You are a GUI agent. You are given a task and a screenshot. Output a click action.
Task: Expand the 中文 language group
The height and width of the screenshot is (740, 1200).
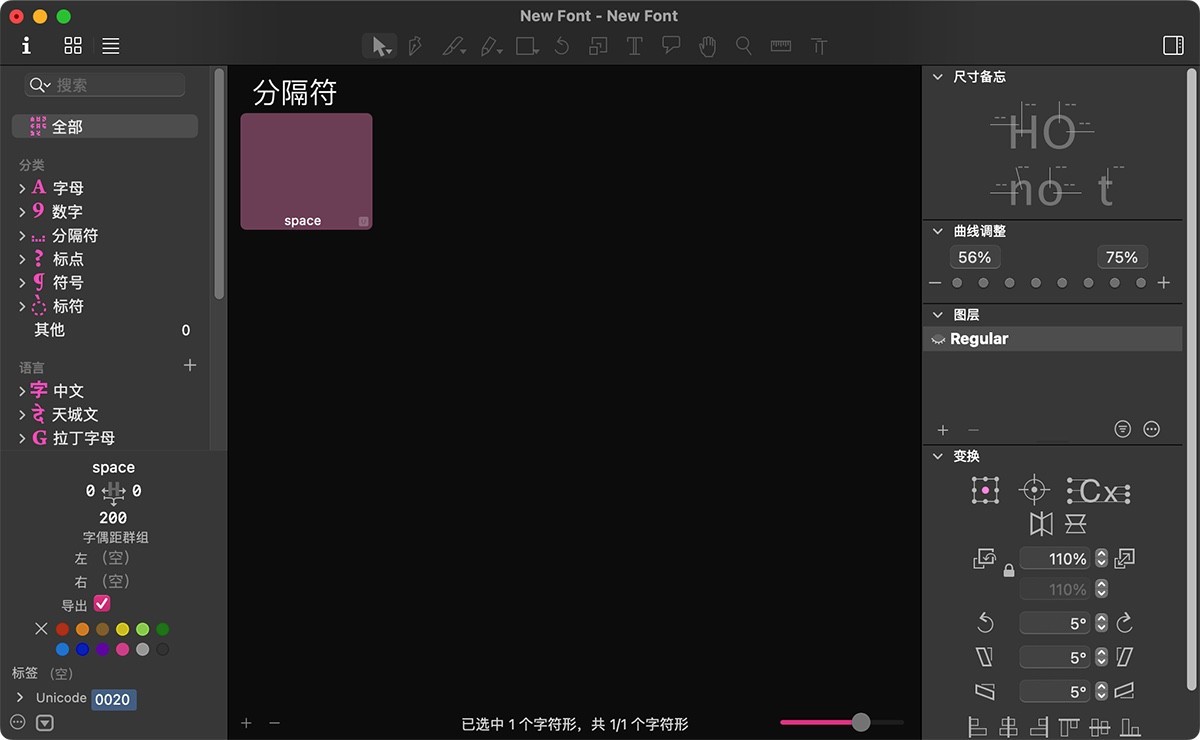[x=21, y=390]
